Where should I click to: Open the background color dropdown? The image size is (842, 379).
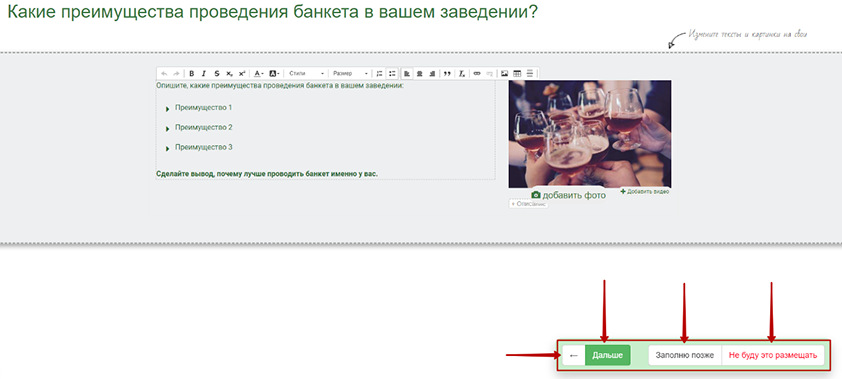(x=274, y=74)
